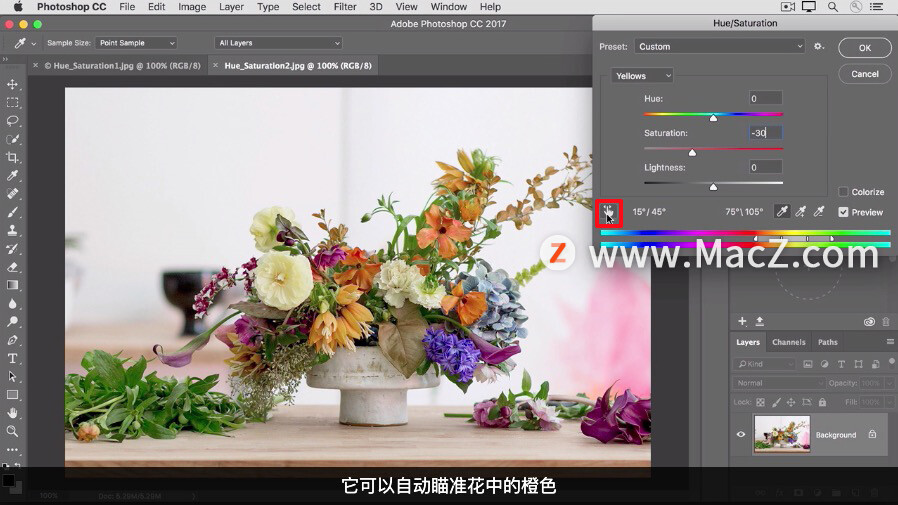Click the Hue slider handle
The height and width of the screenshot is (505, 898).
pos(713,118)
